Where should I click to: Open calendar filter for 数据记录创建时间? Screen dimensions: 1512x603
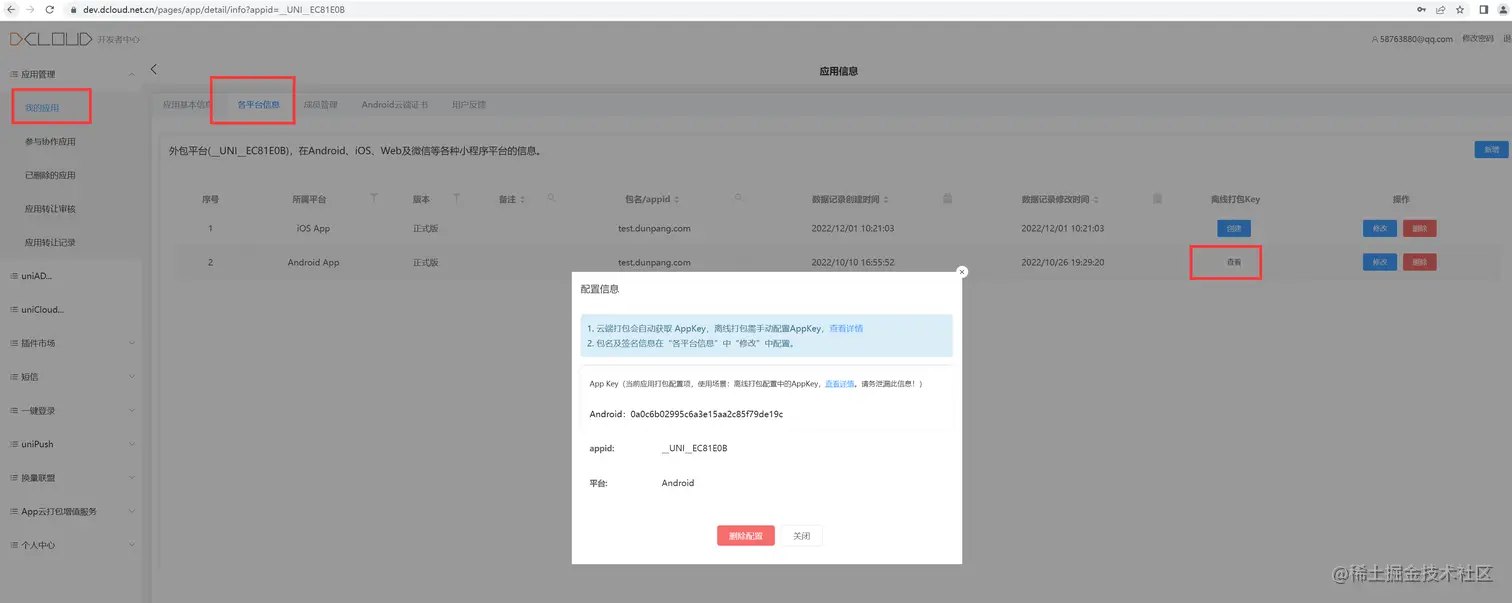click(x=947, y=199)
